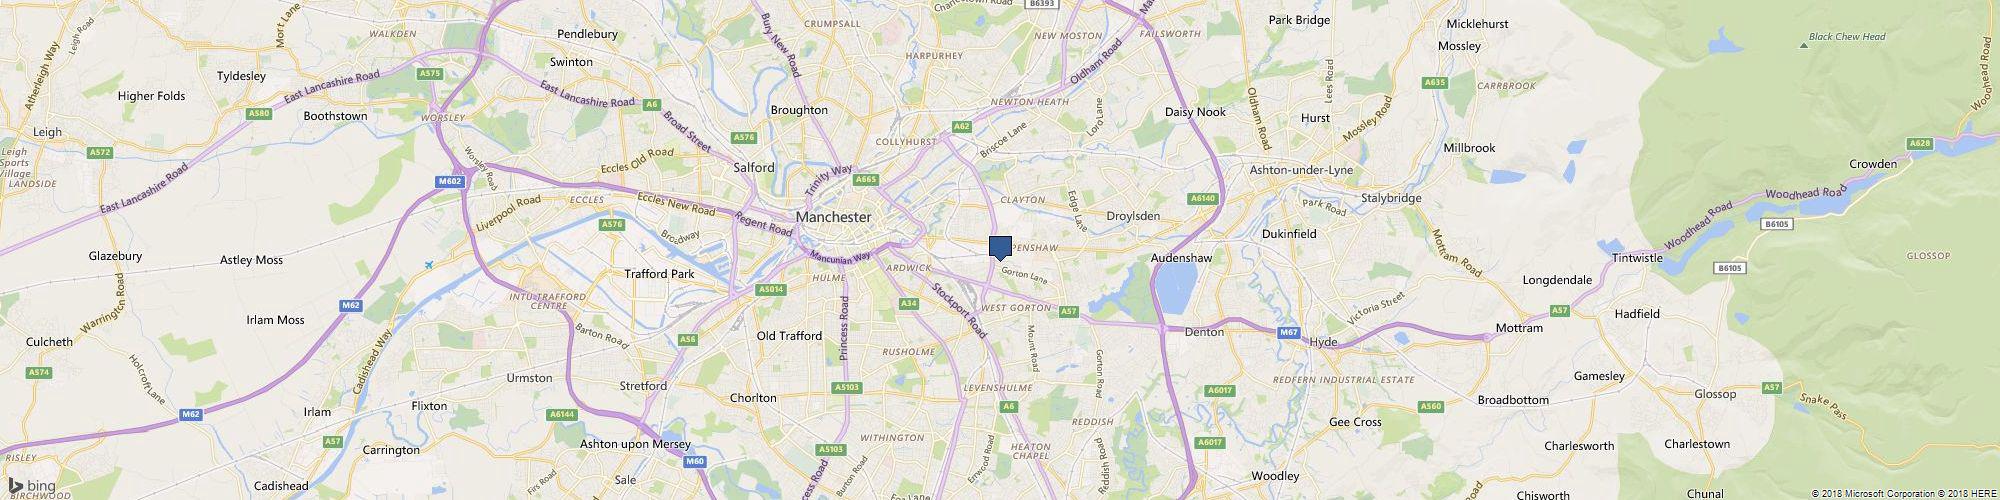The image size is (2000, 500).
Task: Click the Manchester city label
Action: 833,217
